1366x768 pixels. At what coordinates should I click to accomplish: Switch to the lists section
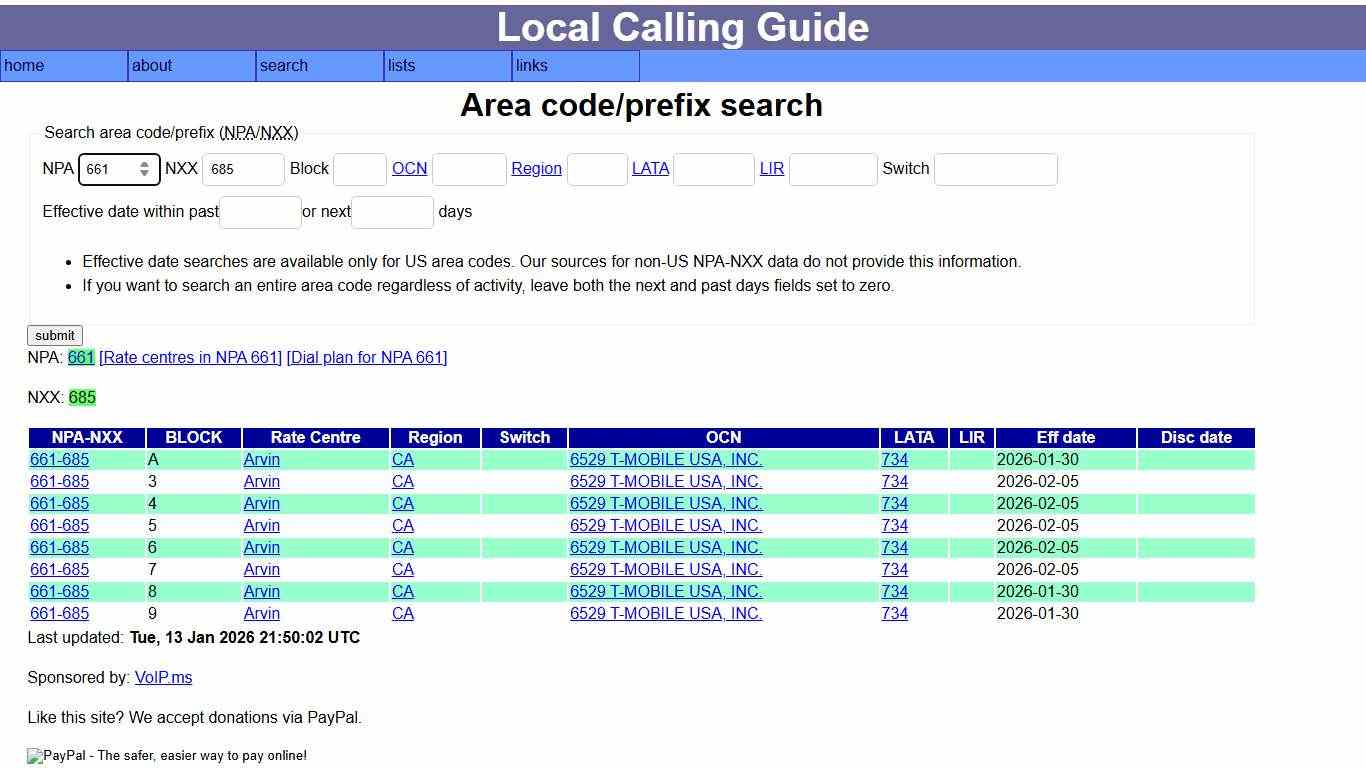[x=400, y=65]
